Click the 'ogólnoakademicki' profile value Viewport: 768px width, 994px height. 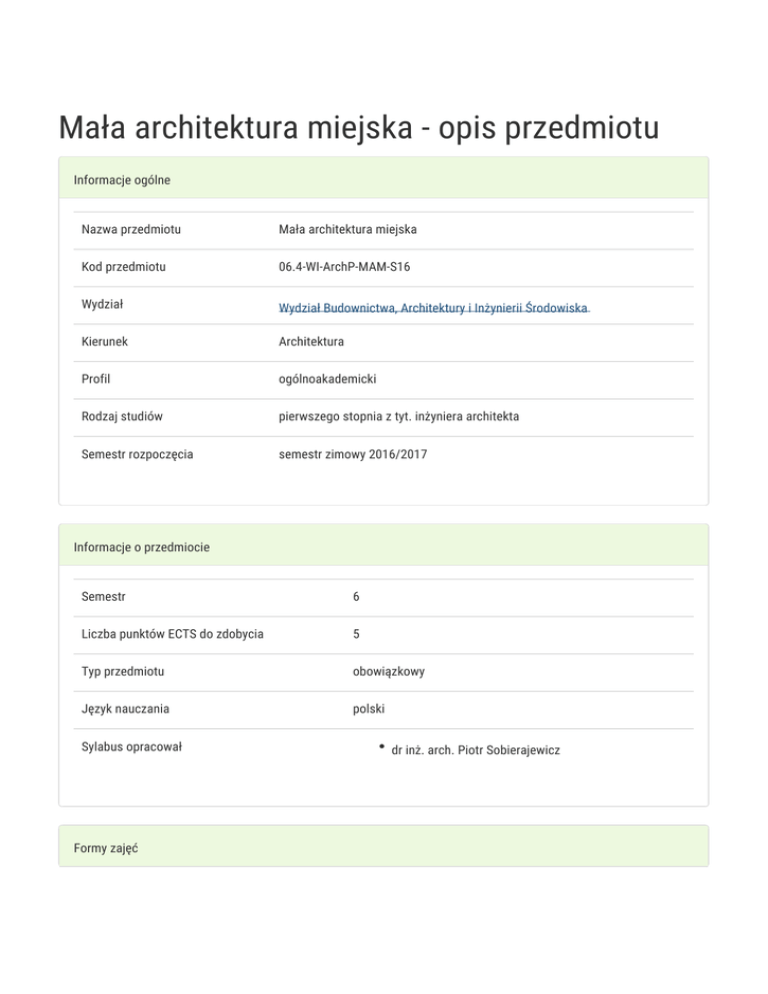[x=327, y=379]
